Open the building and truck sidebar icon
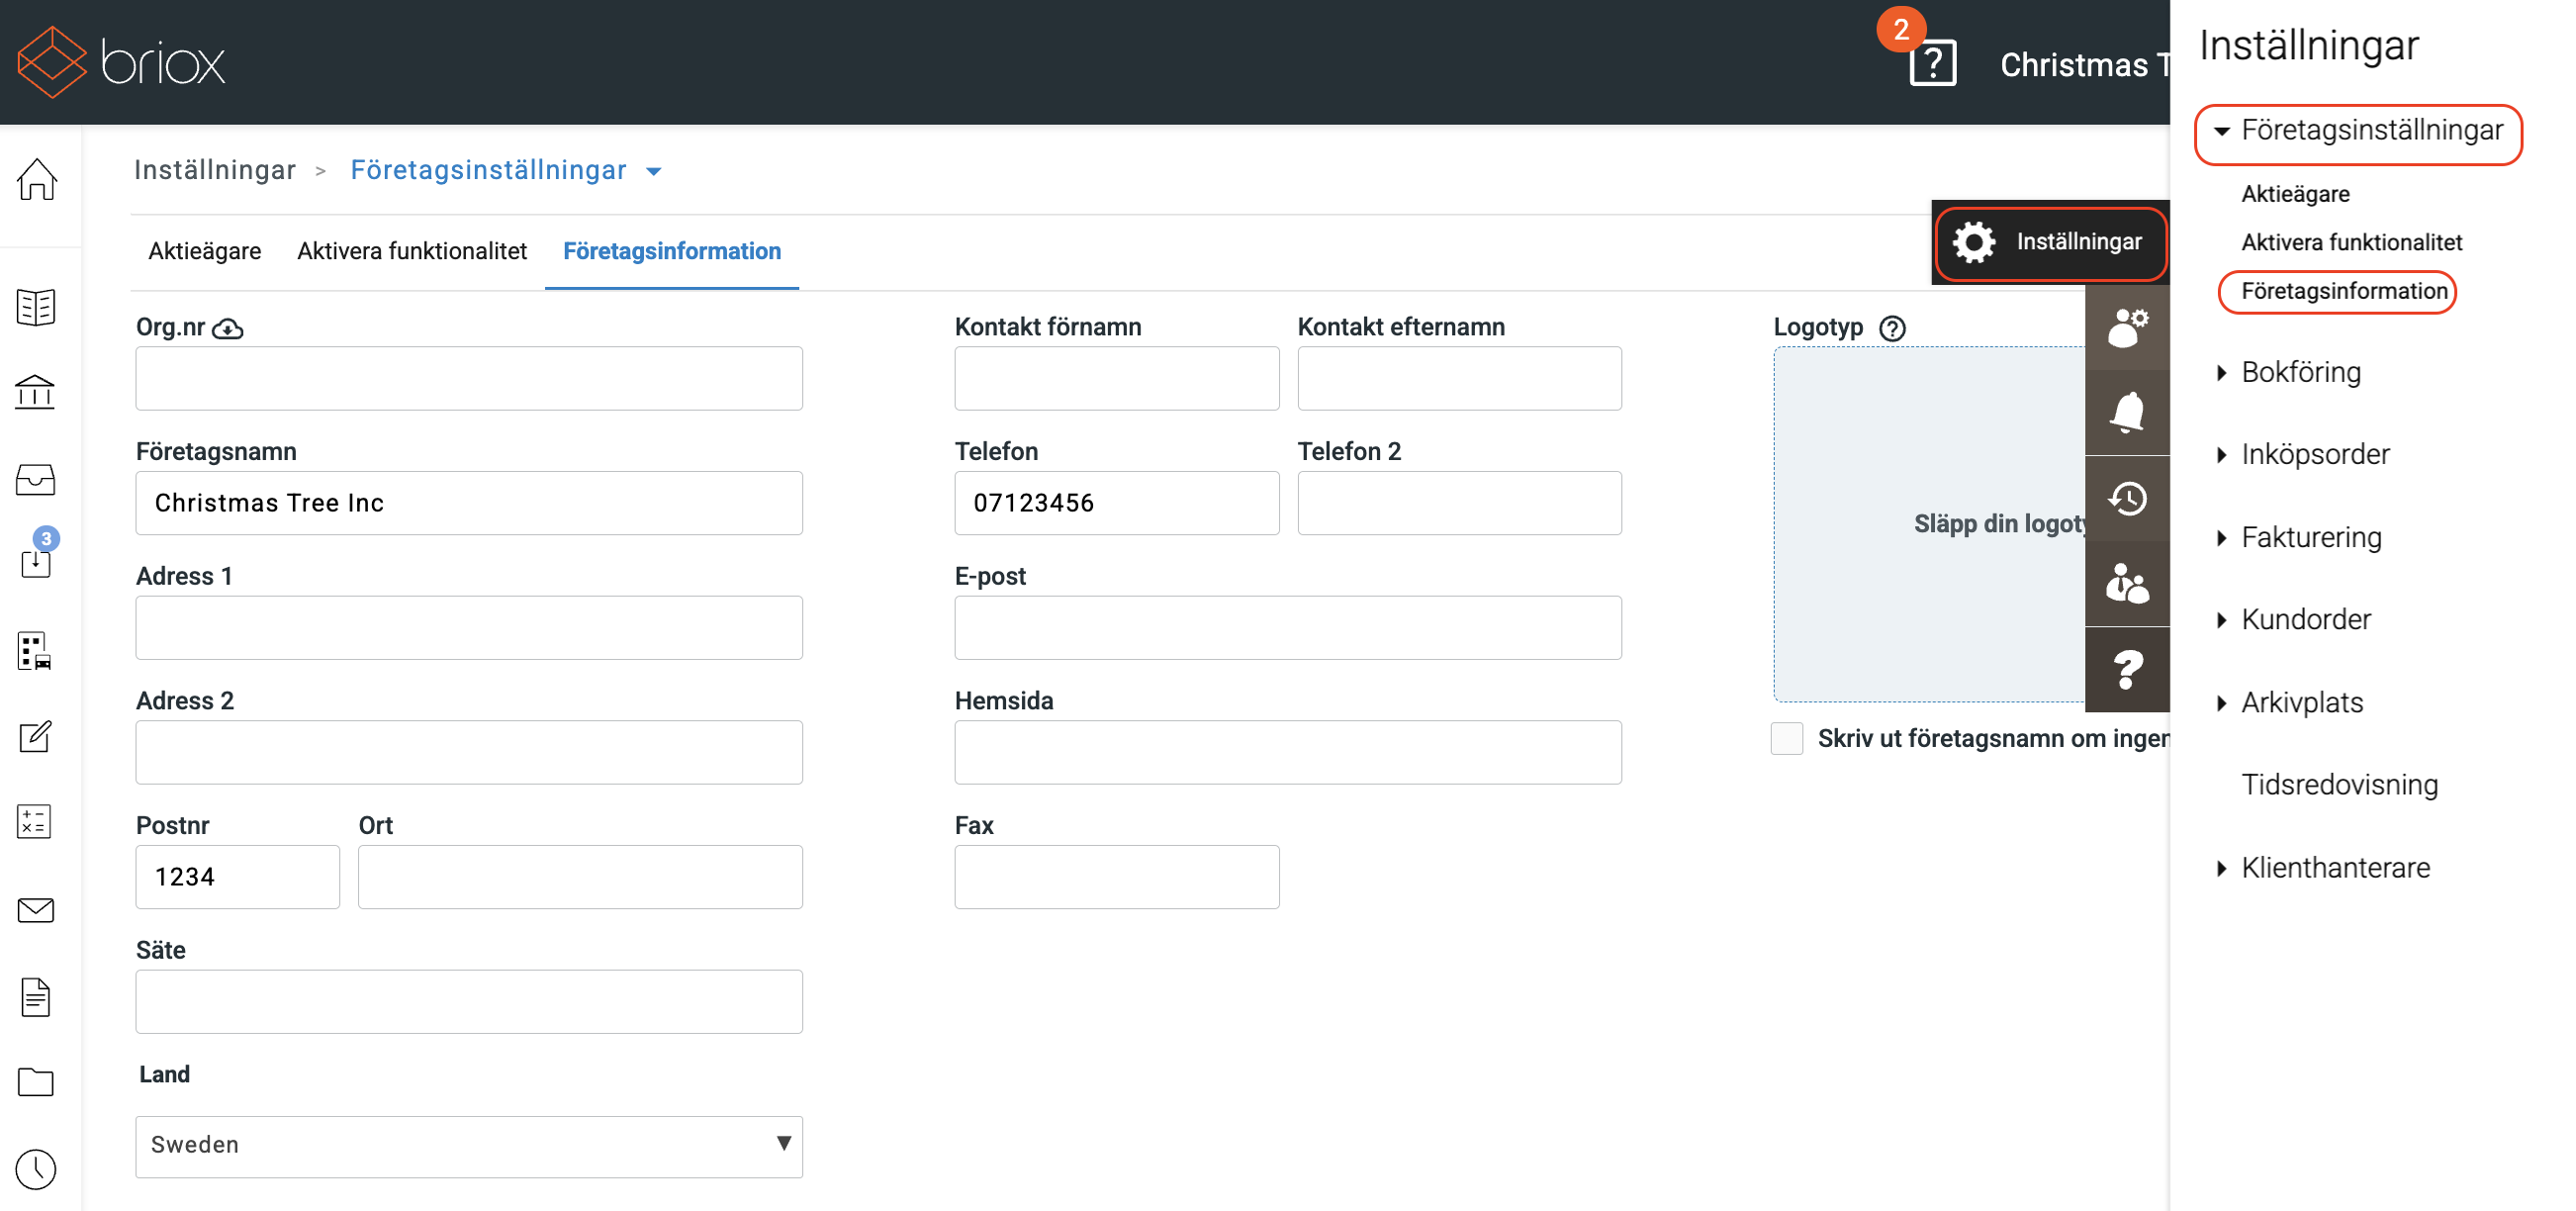Viewport: 2576px width, 1211px height. (36, 651)
